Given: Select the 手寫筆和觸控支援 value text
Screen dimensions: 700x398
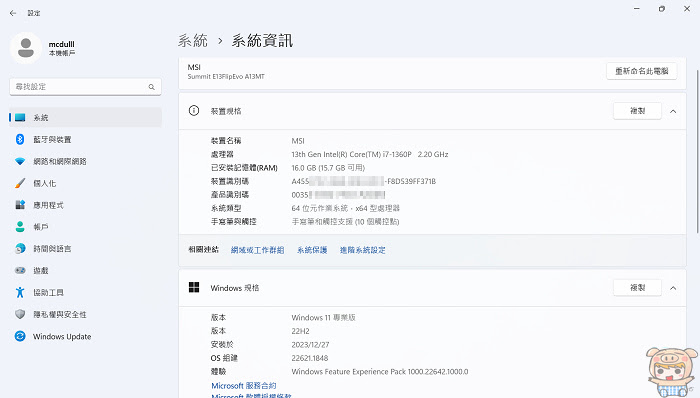Looking at the screenshot, I should tap(345, 221).
